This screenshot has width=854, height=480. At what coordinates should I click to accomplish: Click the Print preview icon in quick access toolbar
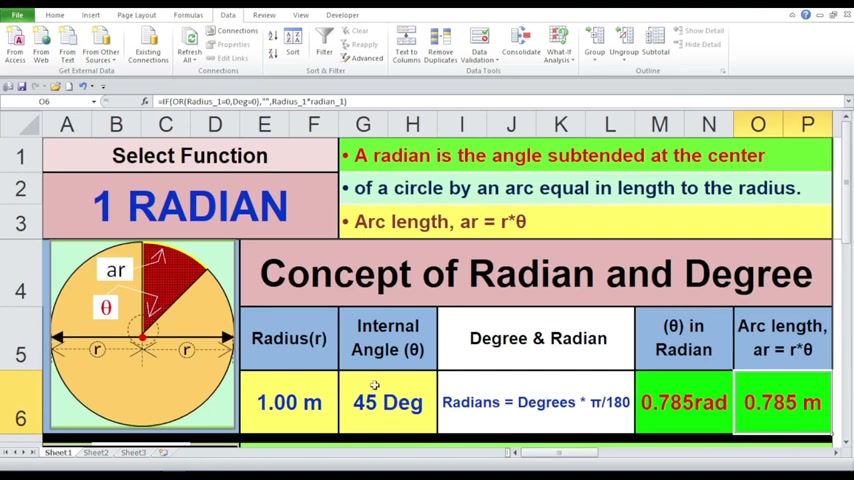click(8, 86)
